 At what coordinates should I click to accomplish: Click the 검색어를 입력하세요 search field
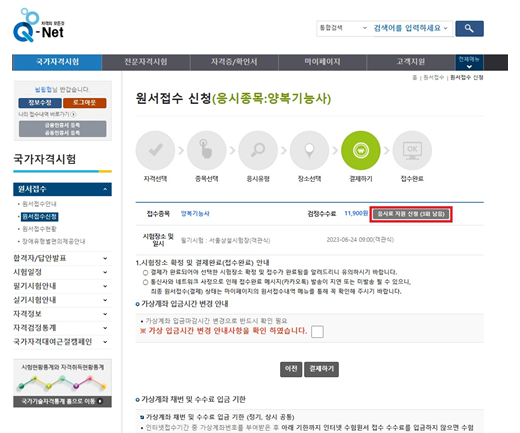411,28
